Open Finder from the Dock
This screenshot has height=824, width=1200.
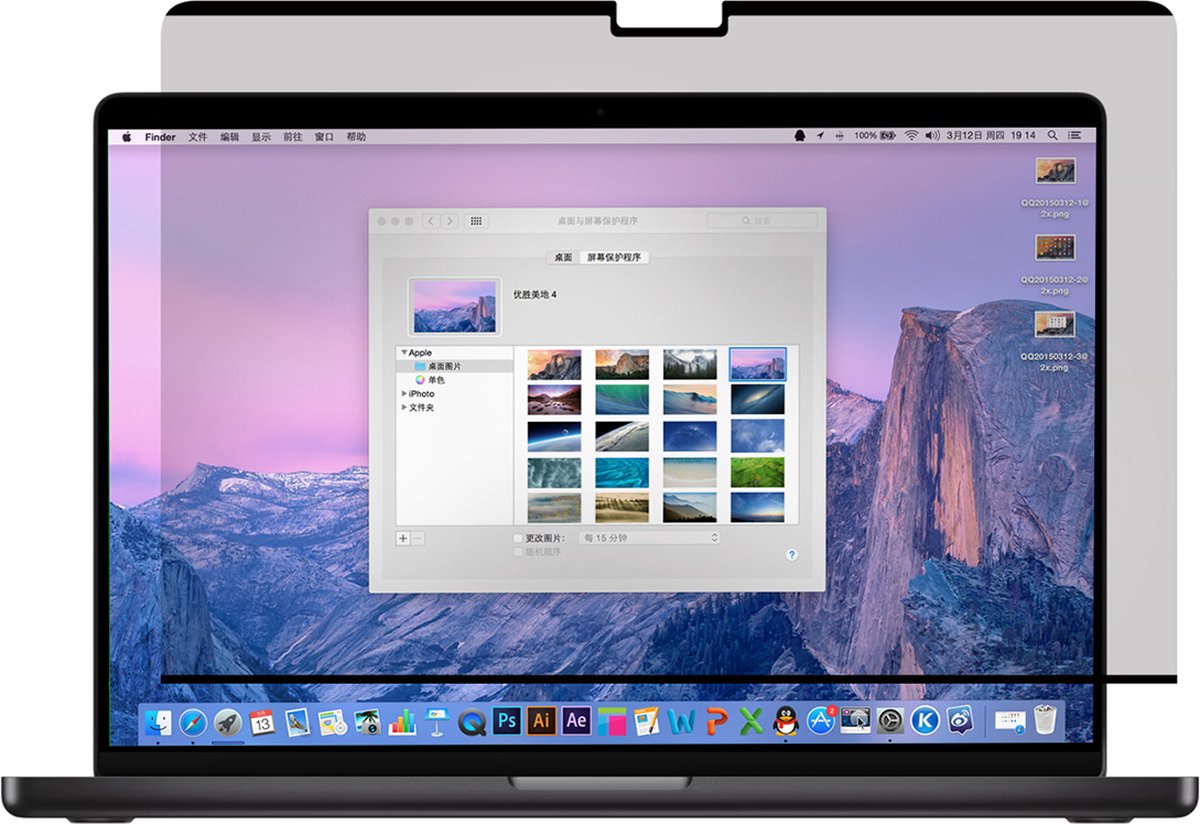click(x=158, y=721)
